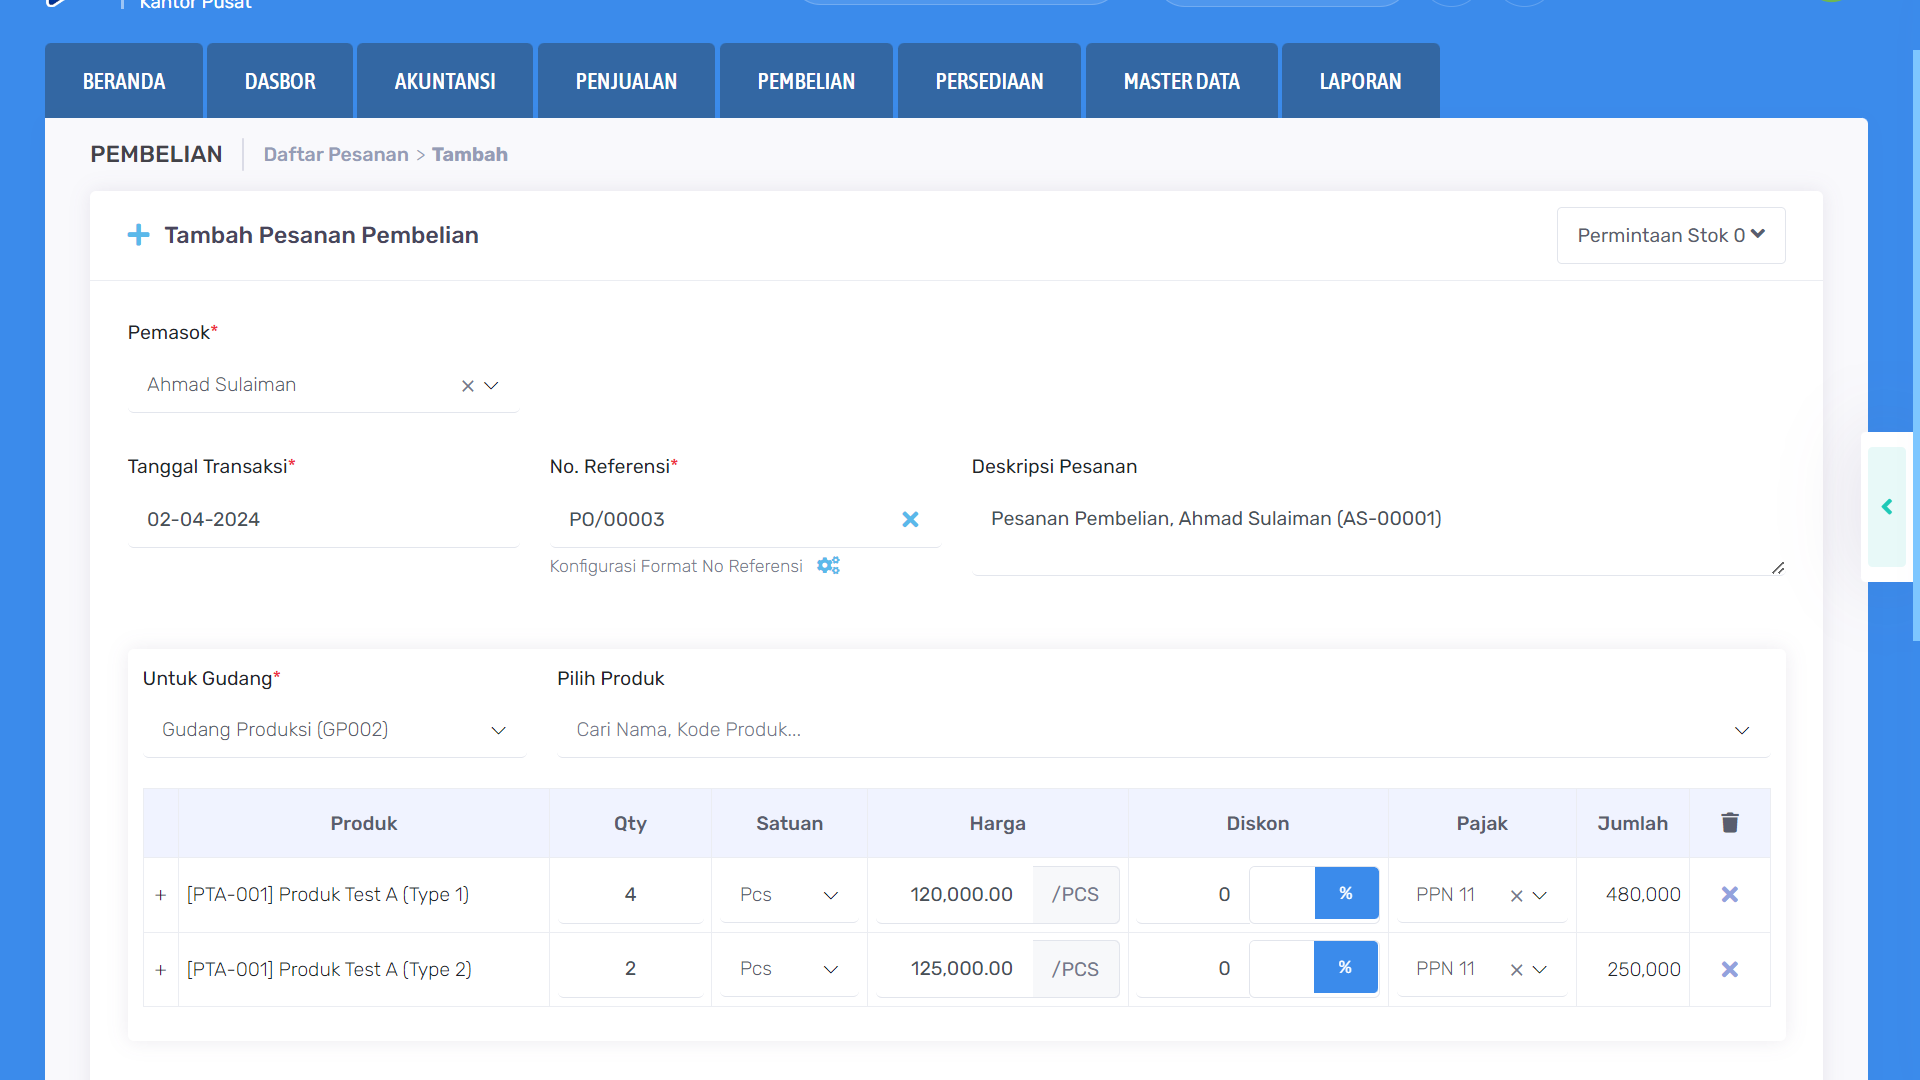Viewport: 1920px width, 1080px height.
Task: Open Pajak dropdown arrow for Type 1 row
Action: pos(1540,896)
